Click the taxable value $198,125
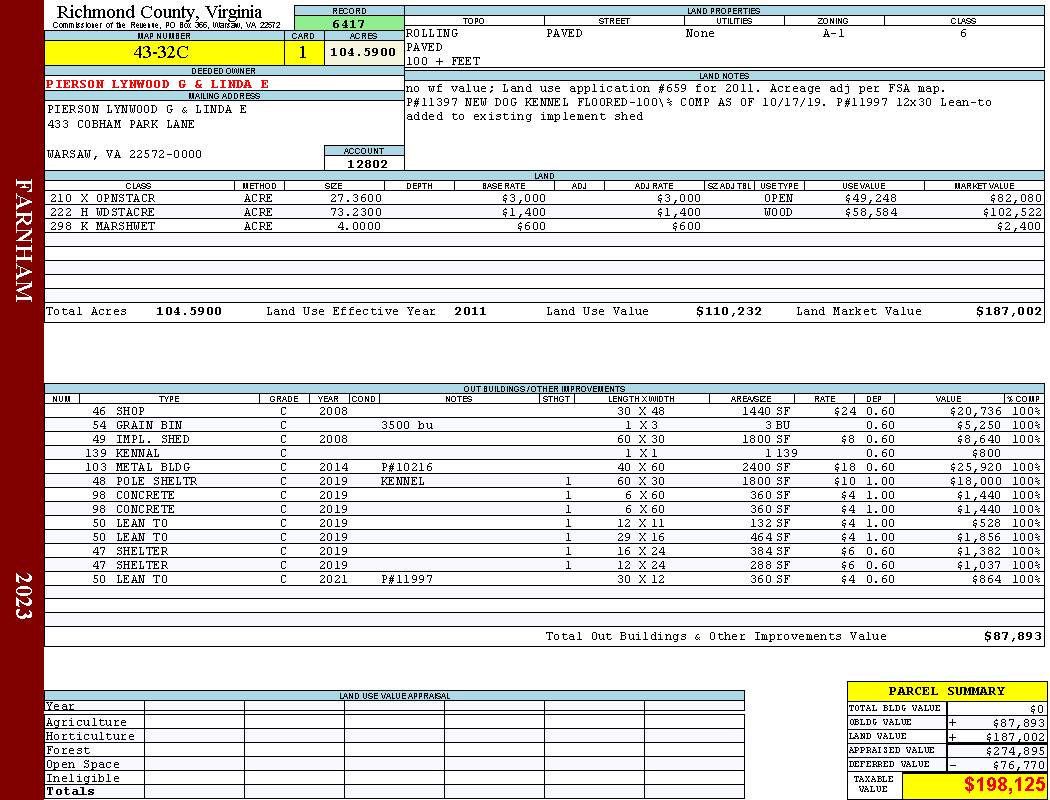 pos(1003,785)
